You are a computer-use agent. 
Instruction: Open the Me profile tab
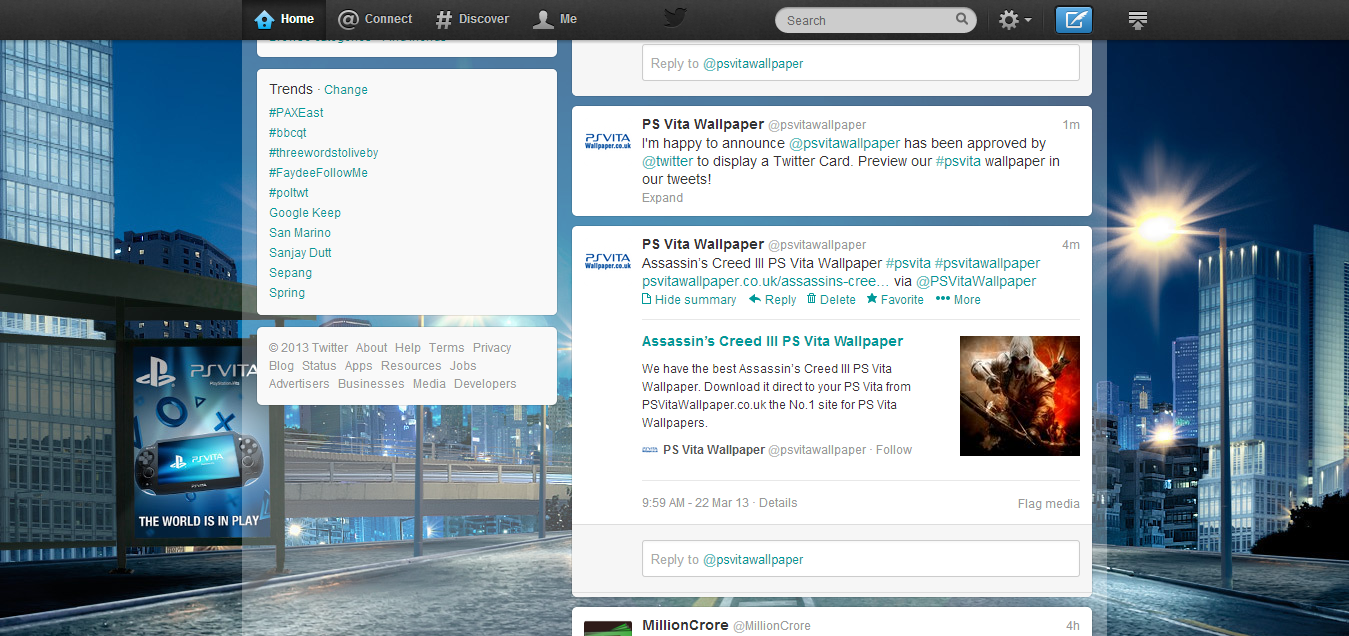click(x=555, y=19)
